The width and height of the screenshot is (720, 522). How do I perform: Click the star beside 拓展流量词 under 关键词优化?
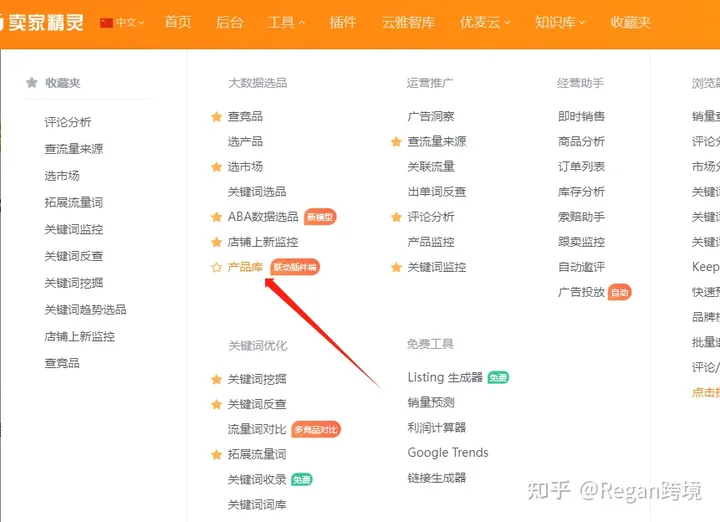point(216,455)
